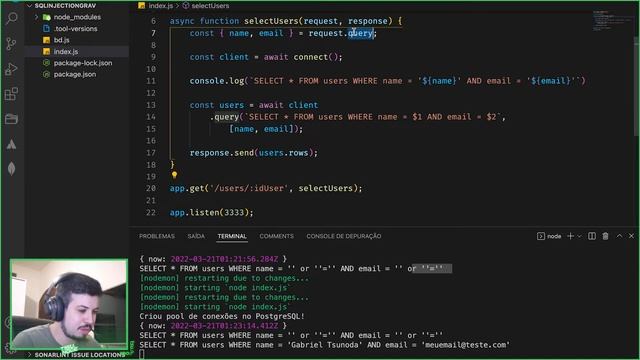Click the lightbulb quick fix icon

pyautogui.click(x=174, y=175)
